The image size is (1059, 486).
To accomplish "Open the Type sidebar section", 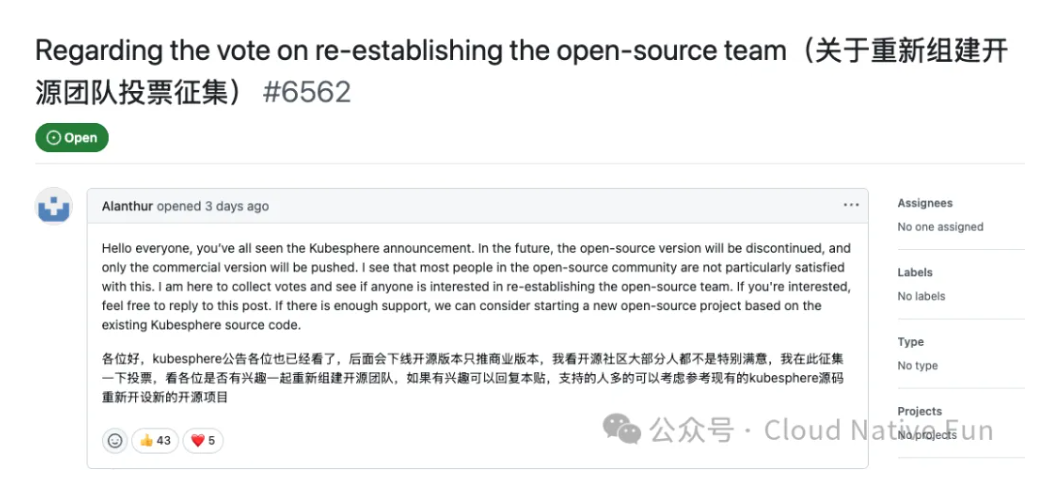I will (911, 342).
